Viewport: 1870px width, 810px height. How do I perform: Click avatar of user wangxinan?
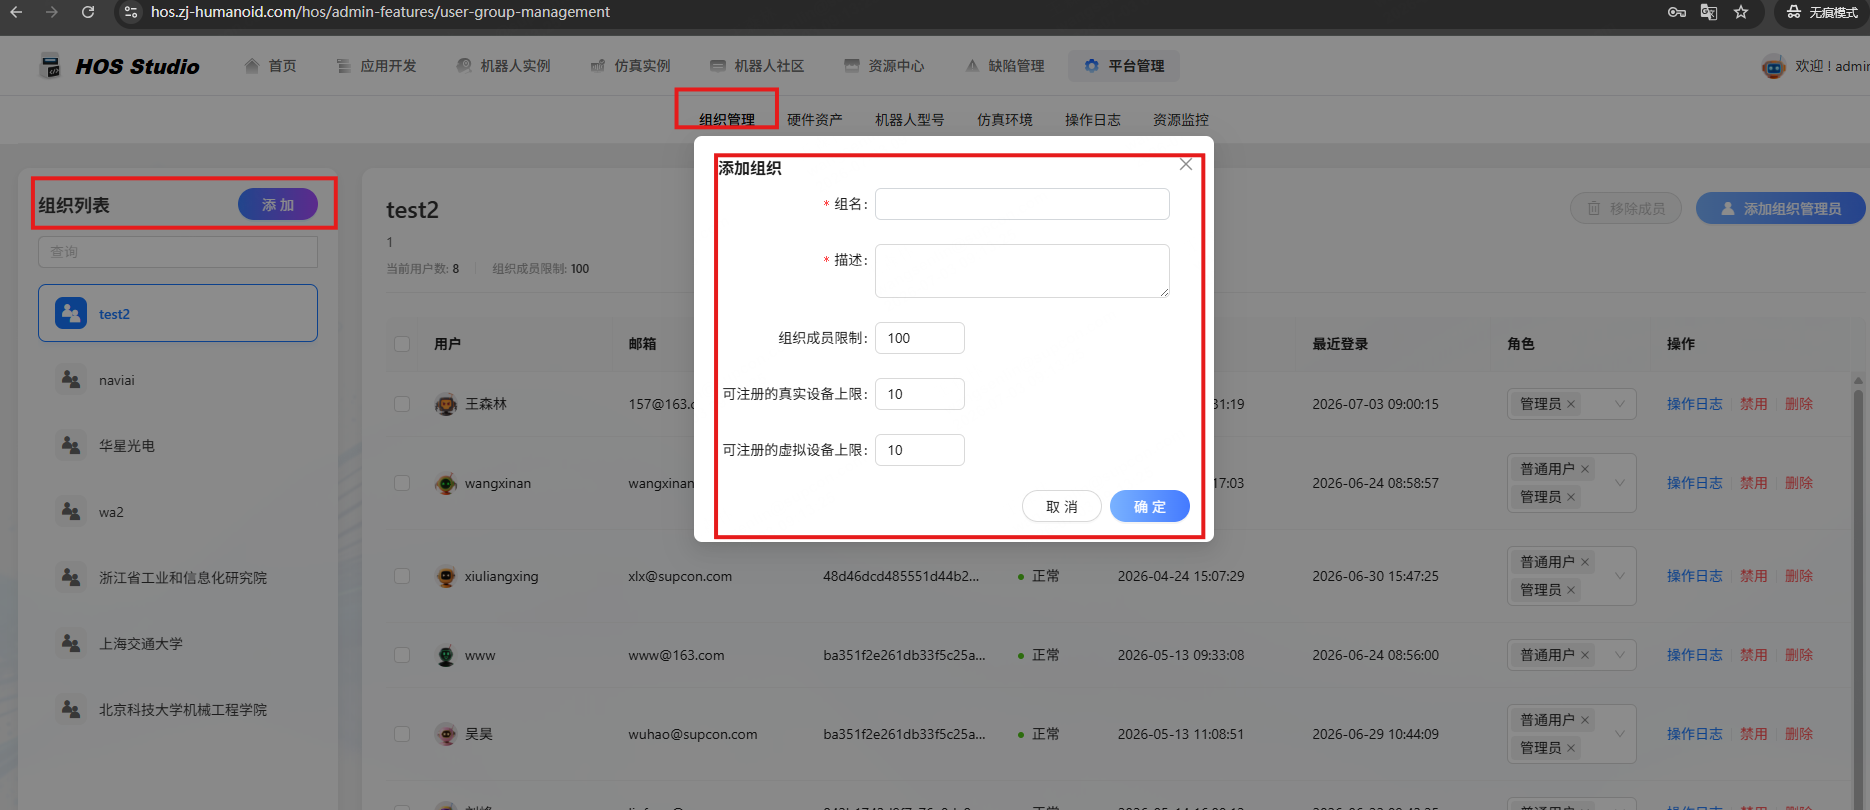point(446,483)
